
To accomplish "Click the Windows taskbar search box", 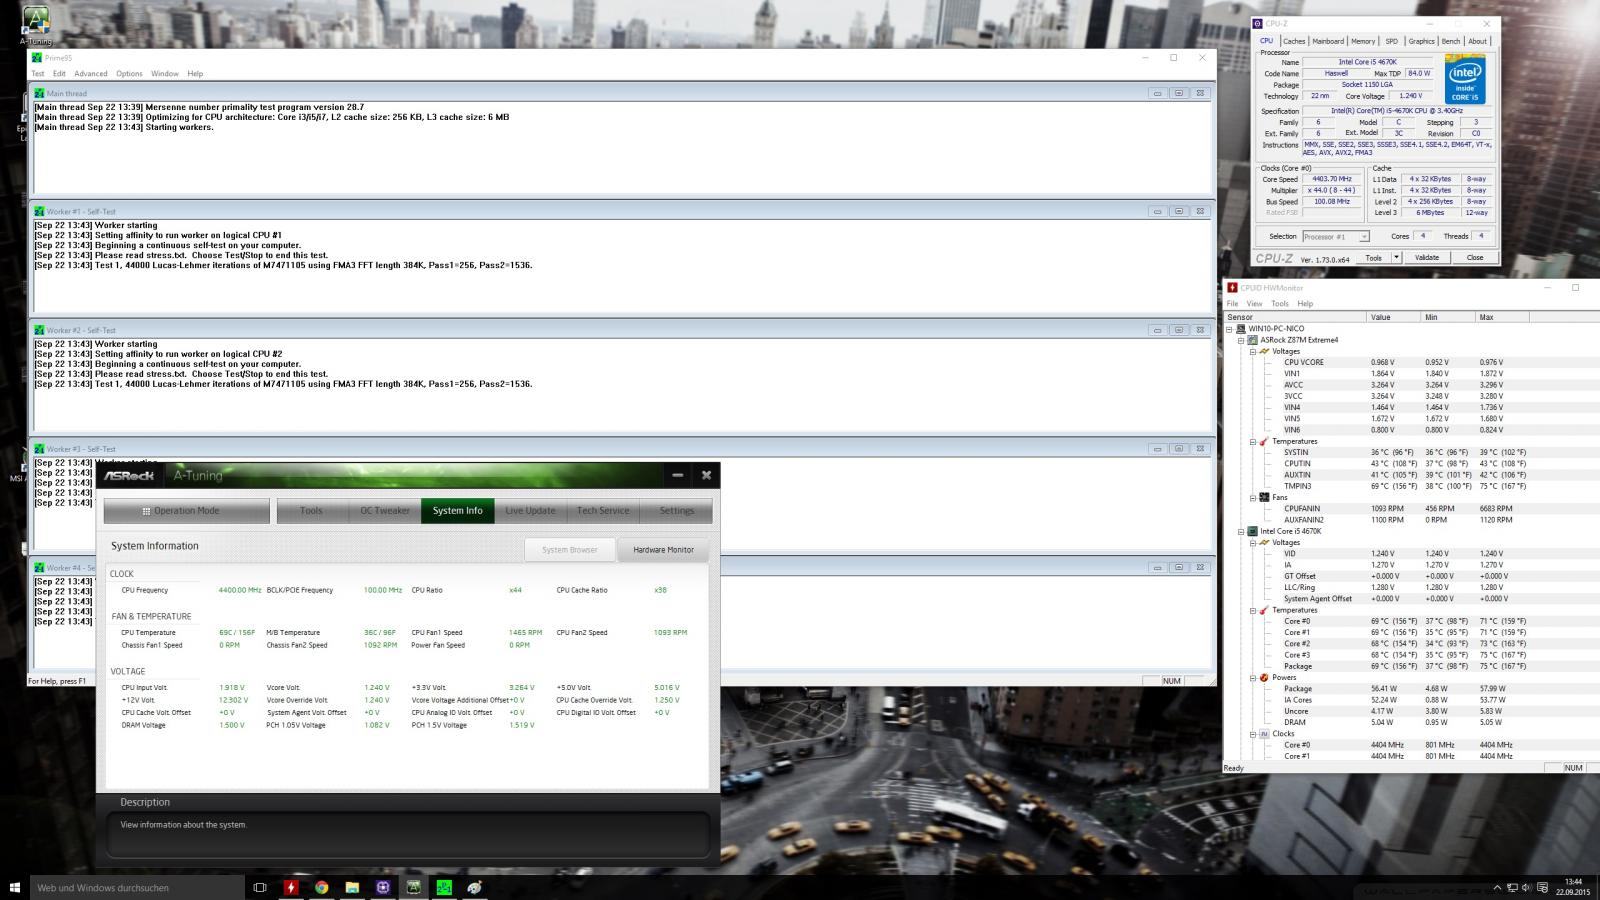I will tap(138, 887).
